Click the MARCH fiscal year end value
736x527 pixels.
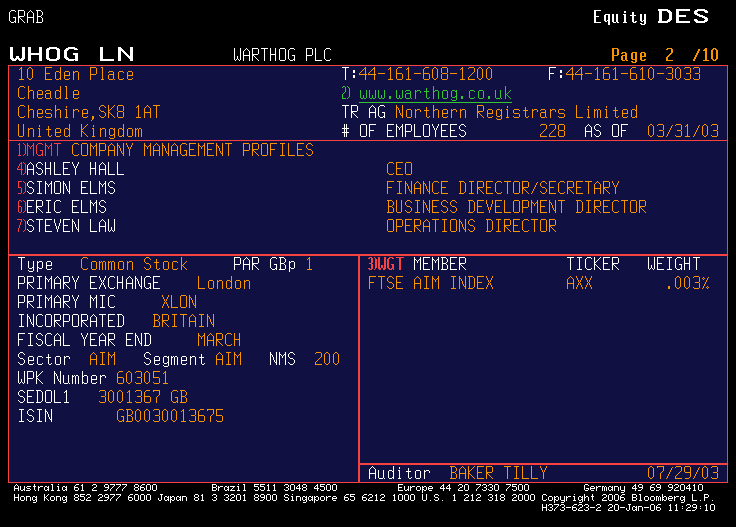[219, 340]
